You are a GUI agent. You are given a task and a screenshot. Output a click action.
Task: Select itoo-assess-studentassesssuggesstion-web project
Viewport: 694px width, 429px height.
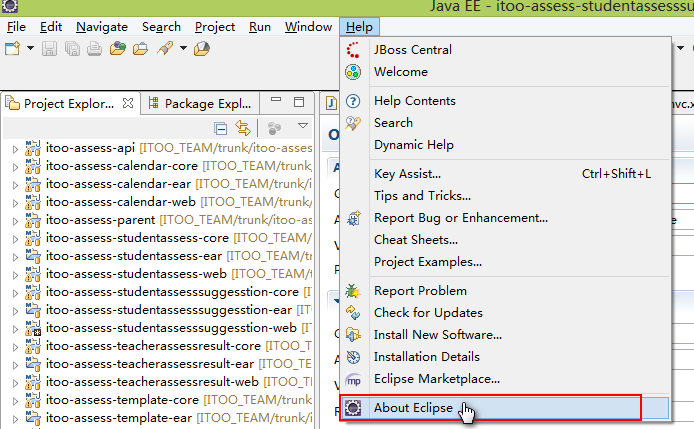point(171,328)
